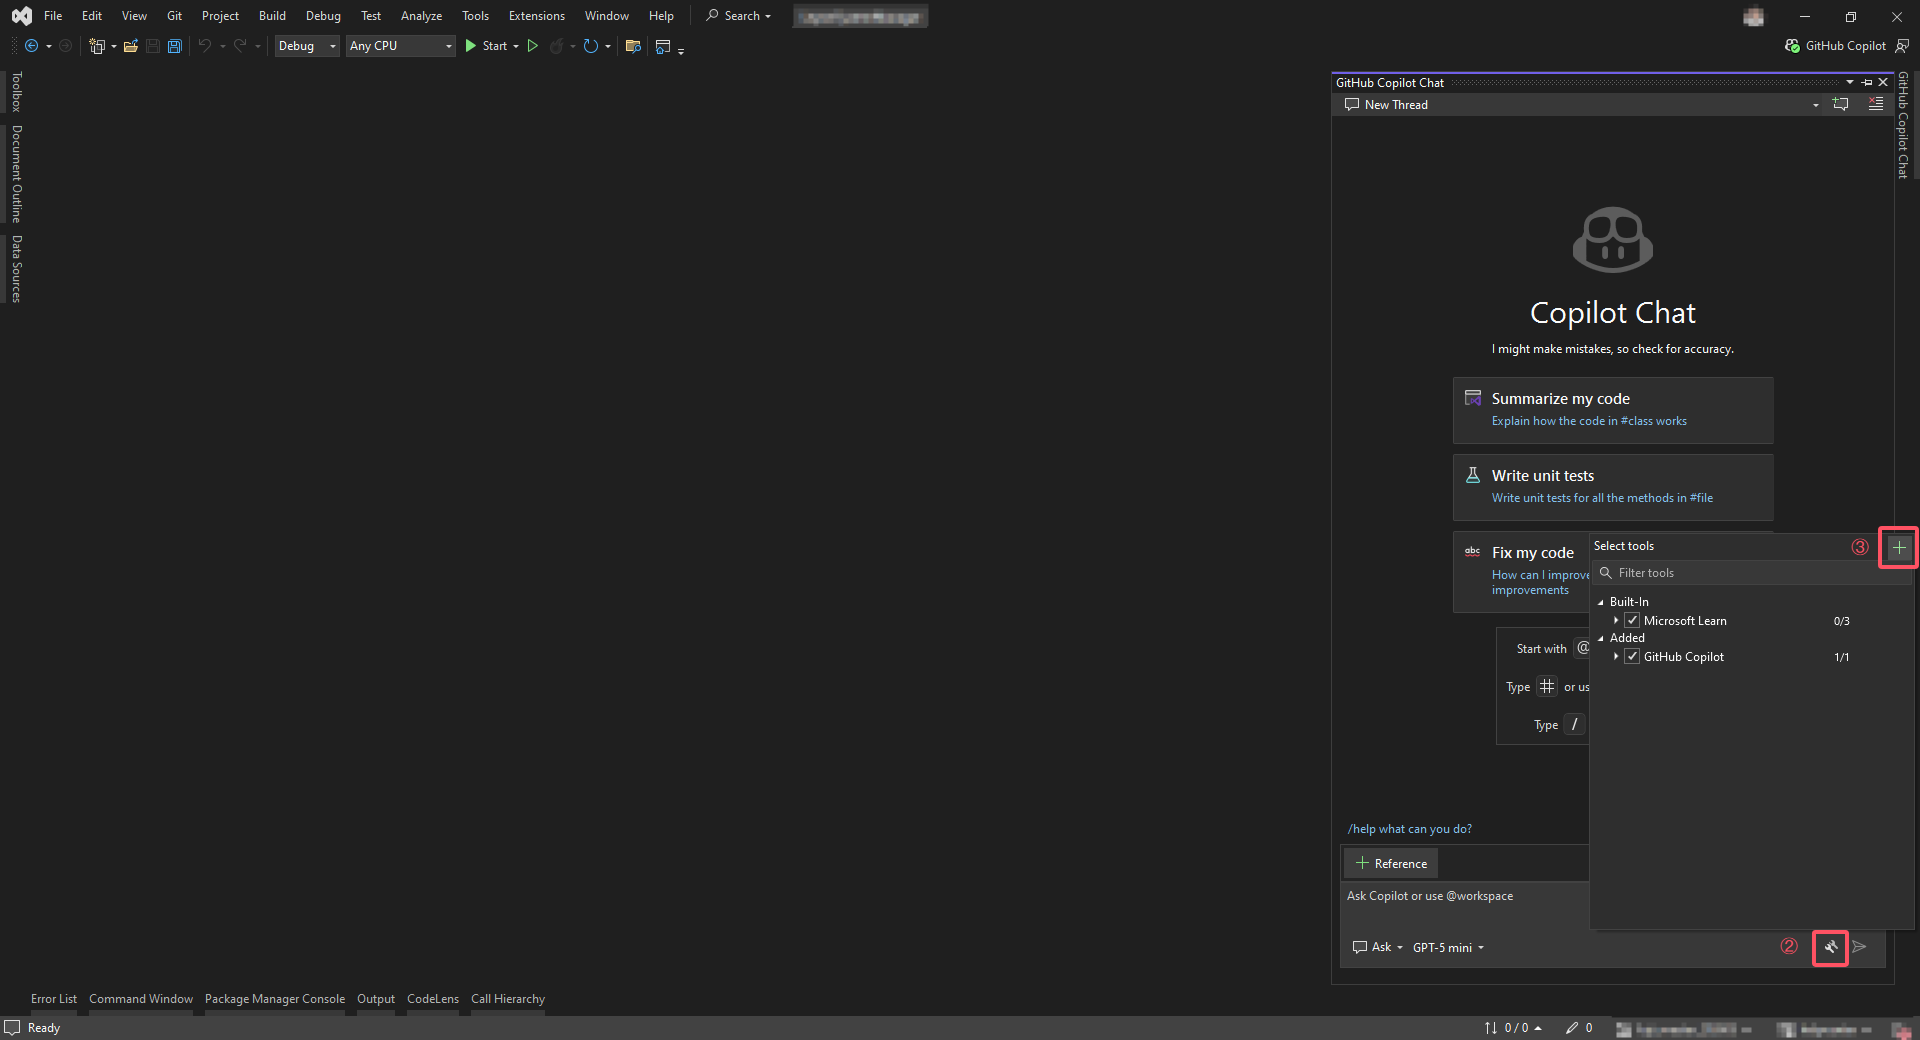The width and height of the screenshot is (1920, 1040).
Task: Open the File menu
Action: (x=53, y=16)
